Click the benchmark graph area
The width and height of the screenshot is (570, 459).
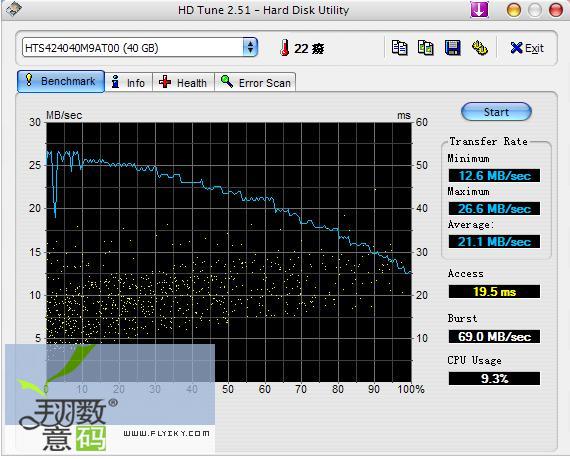pyautogui.click(x=229, y=252)
